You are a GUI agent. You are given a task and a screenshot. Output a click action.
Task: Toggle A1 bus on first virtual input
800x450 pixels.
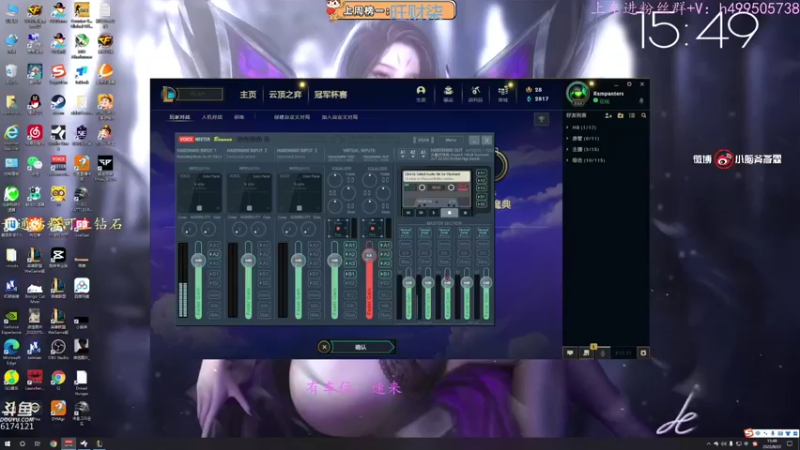350,245
